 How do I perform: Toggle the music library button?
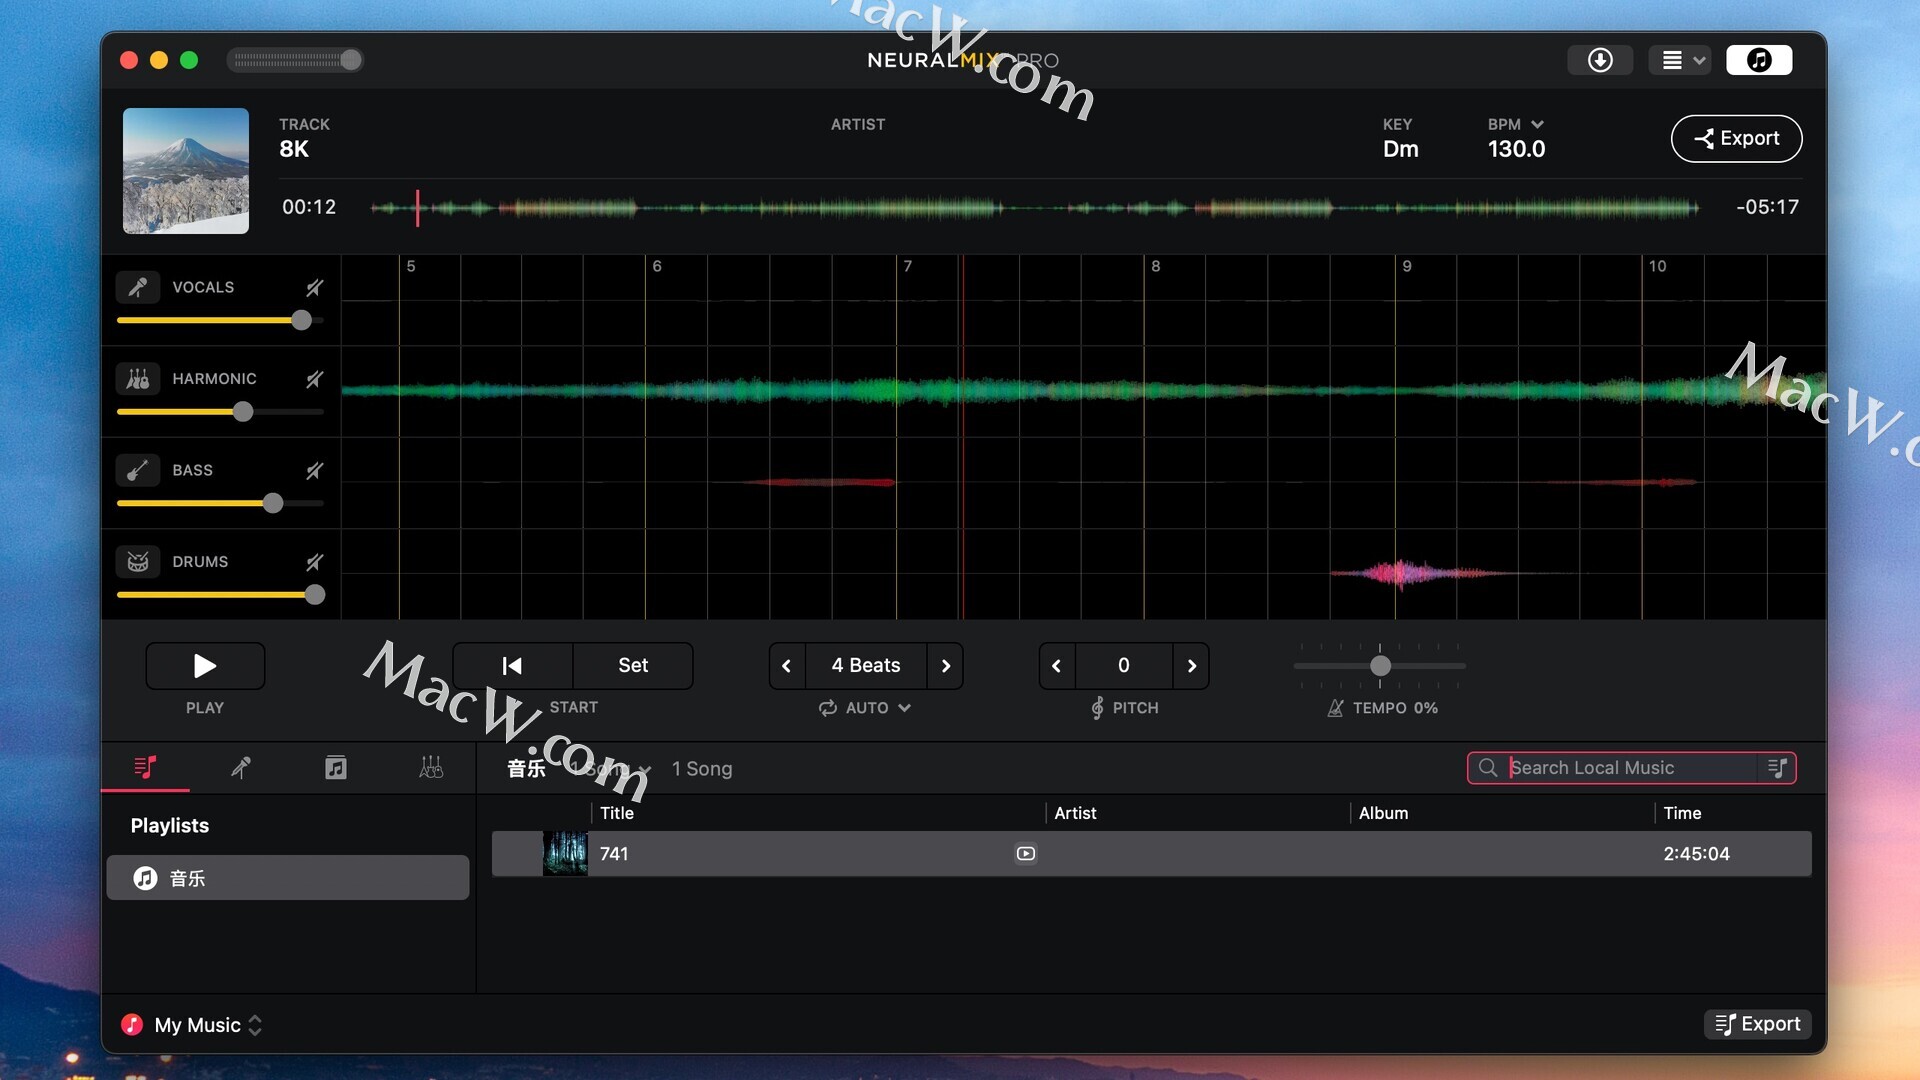(1759, 60)
